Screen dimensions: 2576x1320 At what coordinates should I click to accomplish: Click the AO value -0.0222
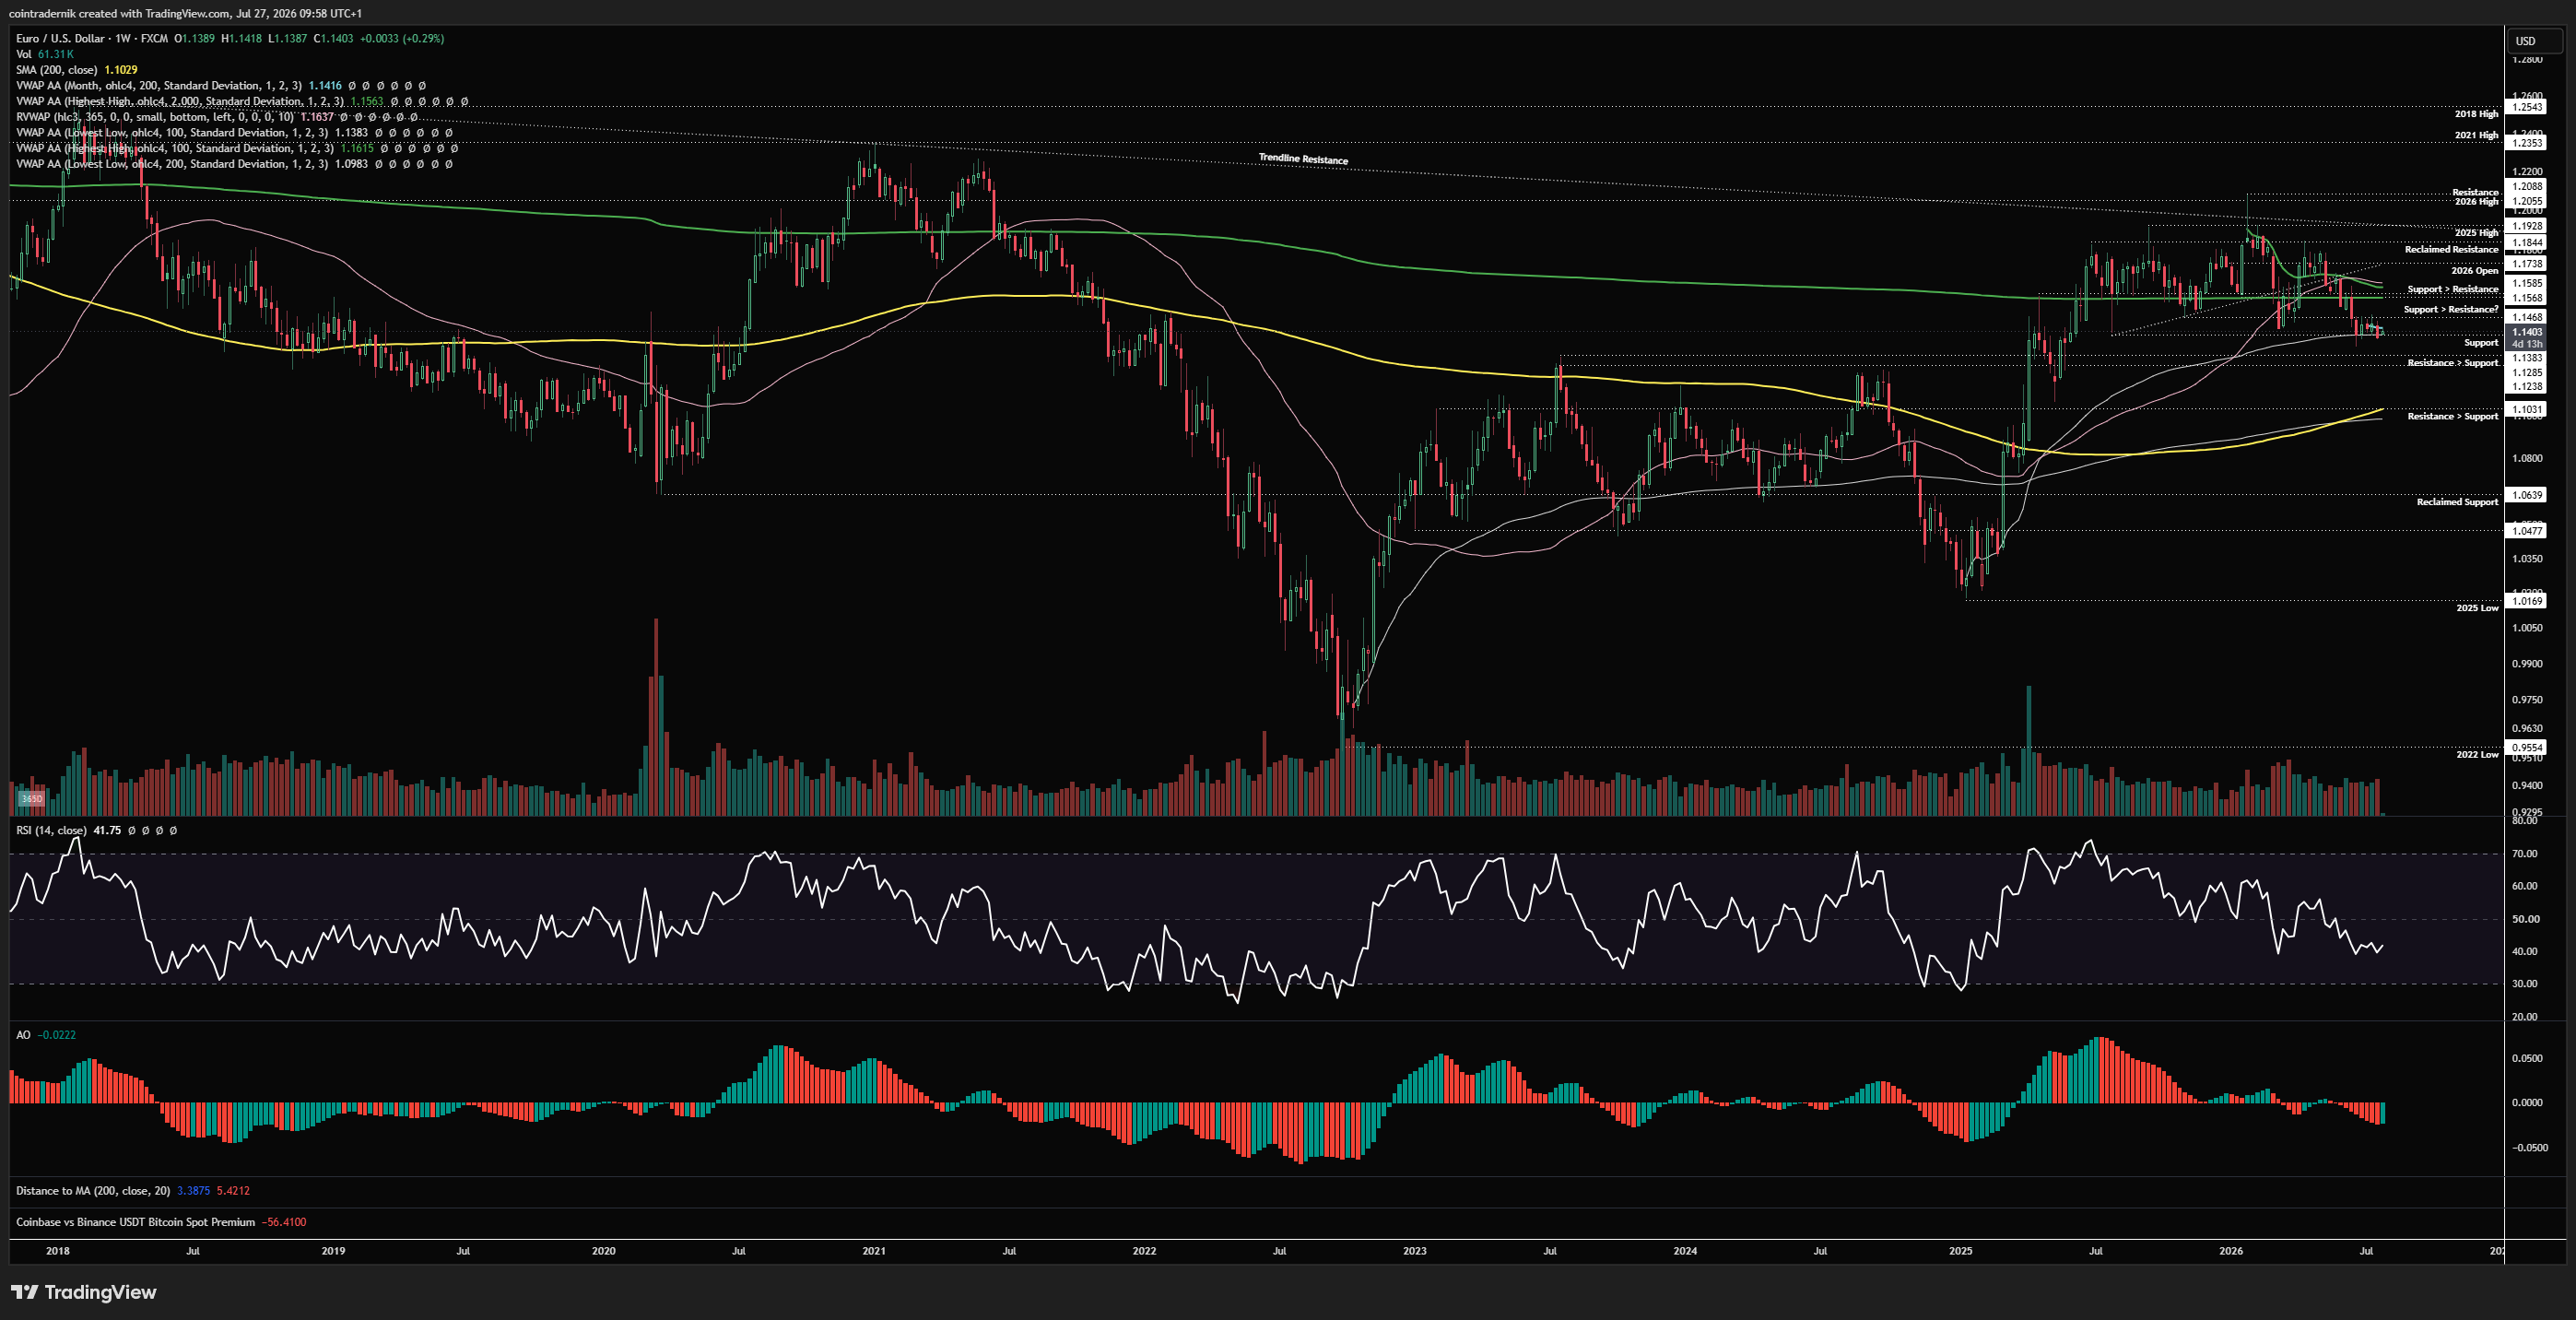[x=57, y=1035]
